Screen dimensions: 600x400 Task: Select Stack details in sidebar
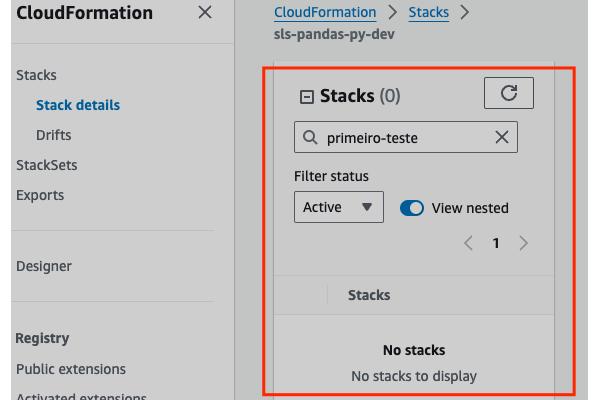[x=78, y=105]
